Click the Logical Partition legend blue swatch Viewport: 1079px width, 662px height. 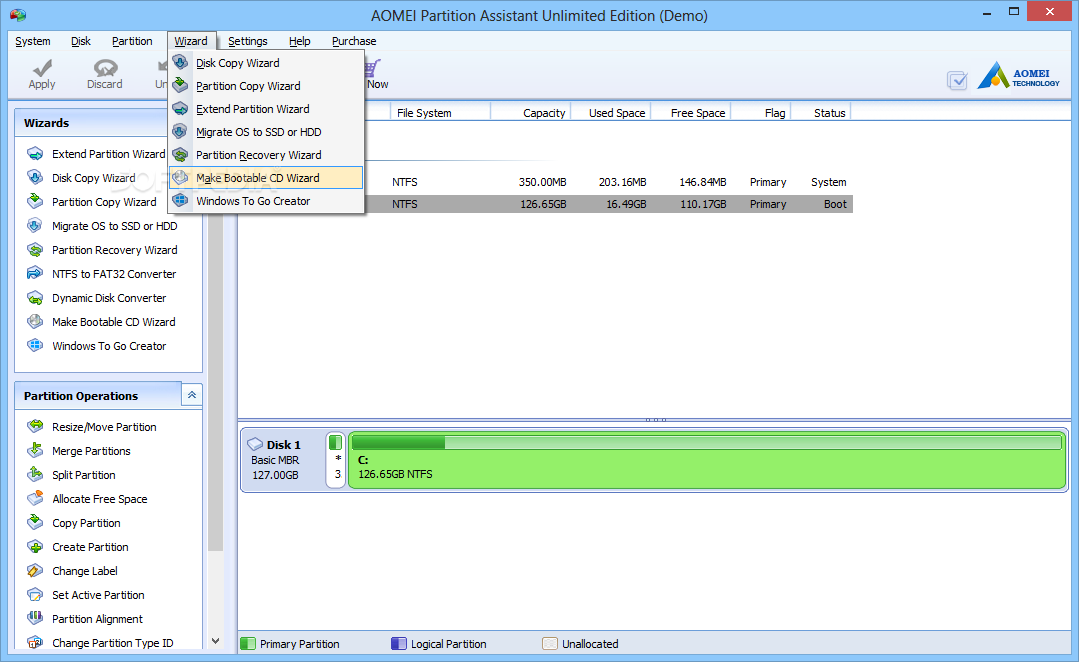(x=398, y=643)
